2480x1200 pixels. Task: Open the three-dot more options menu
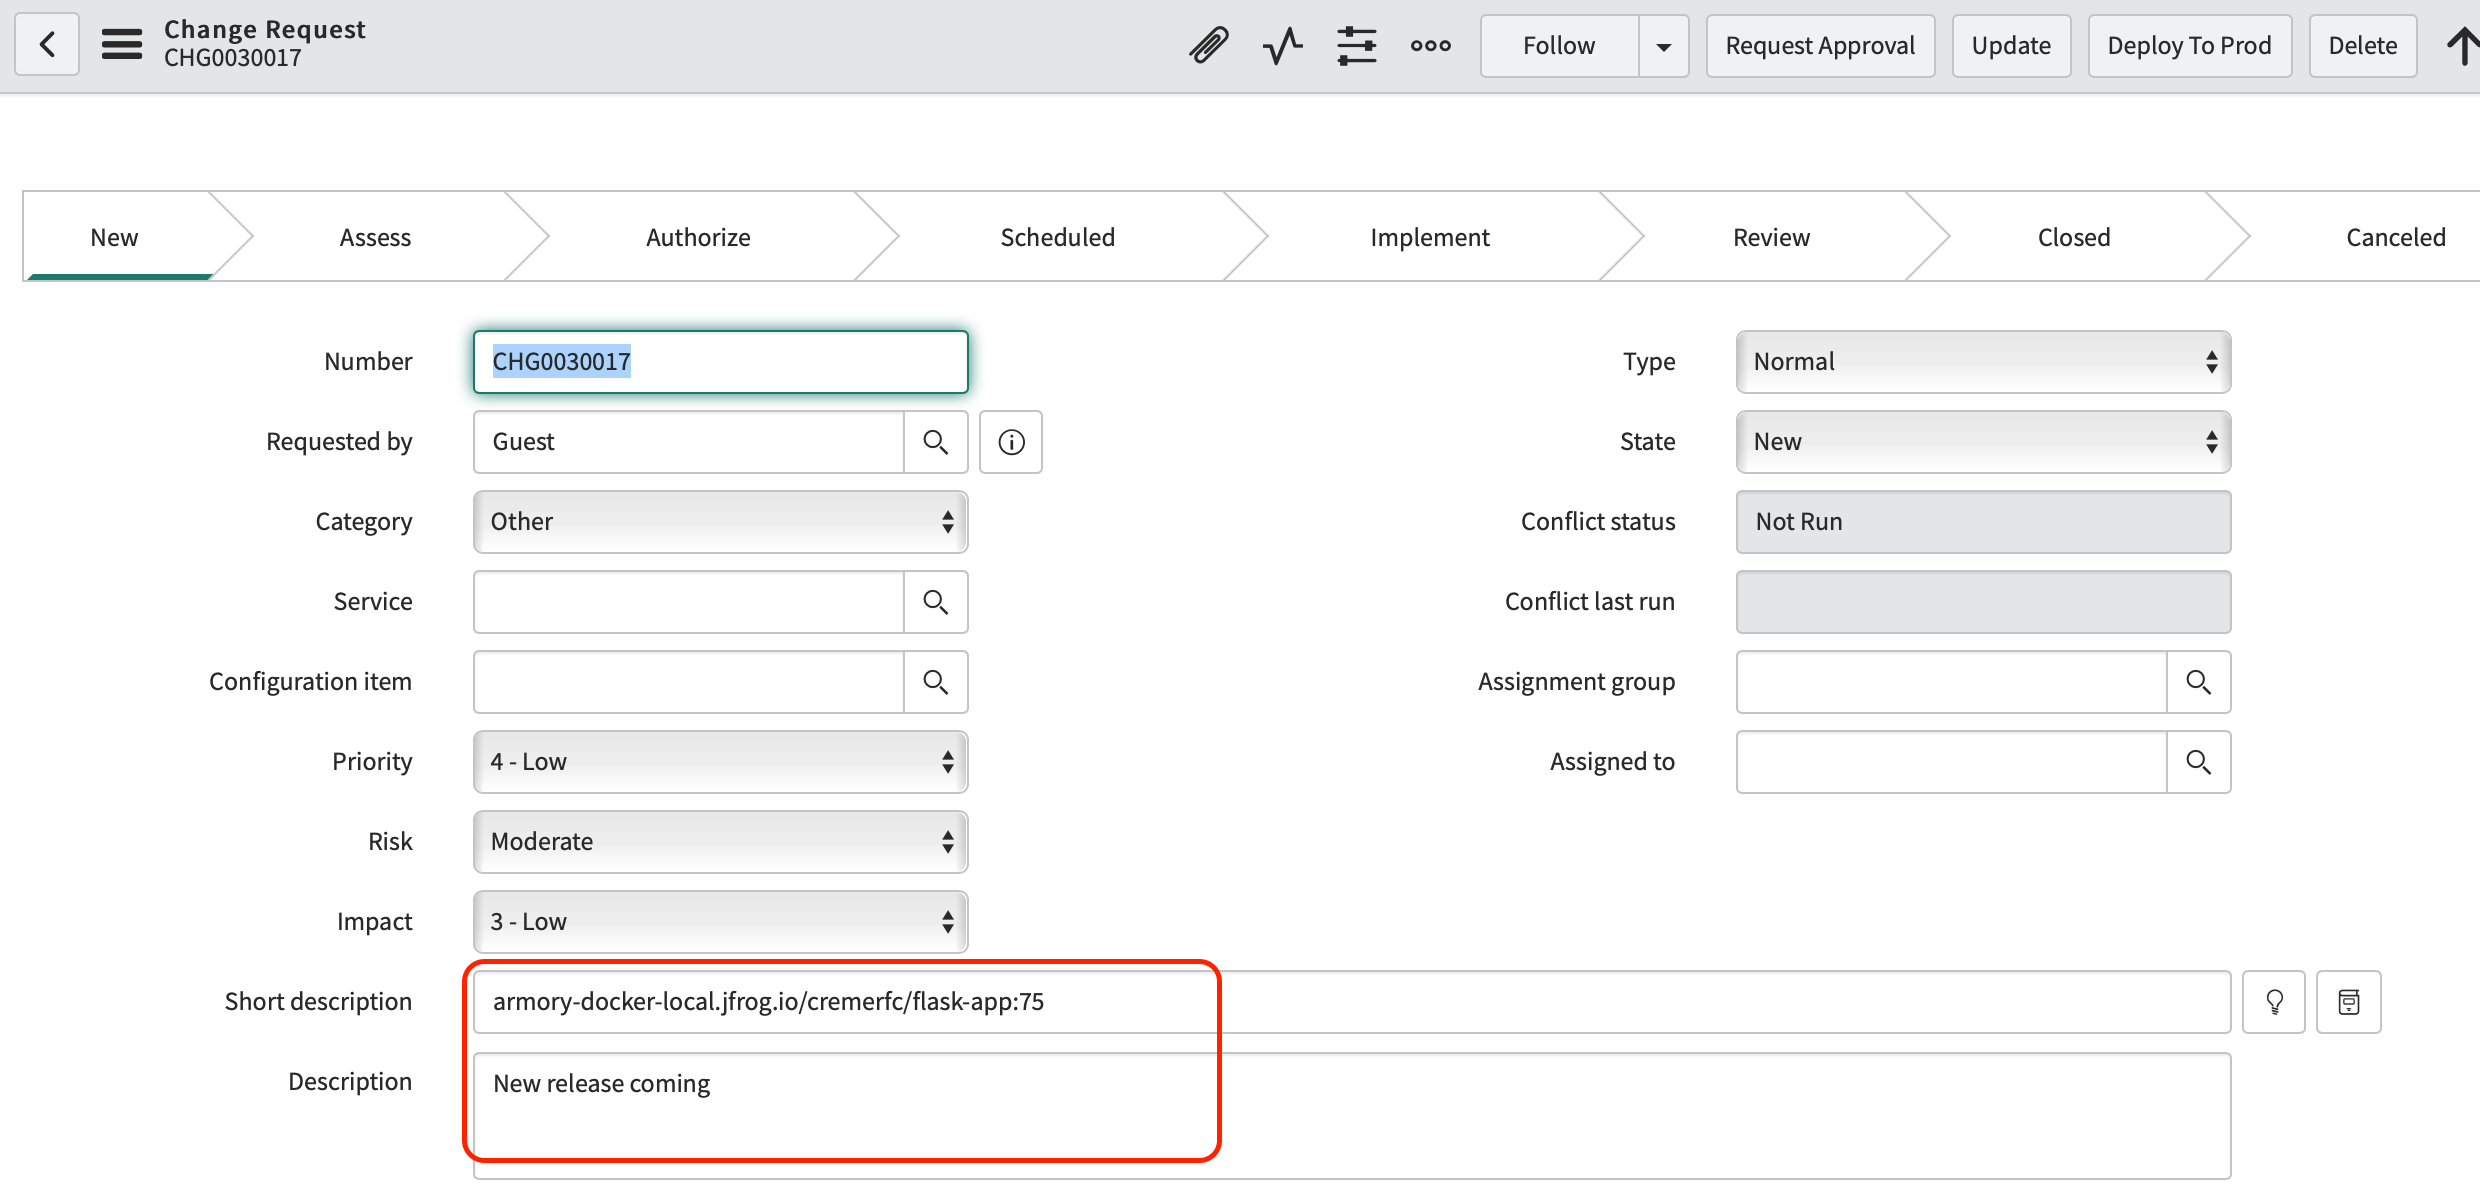click(x=1430, y=46)
